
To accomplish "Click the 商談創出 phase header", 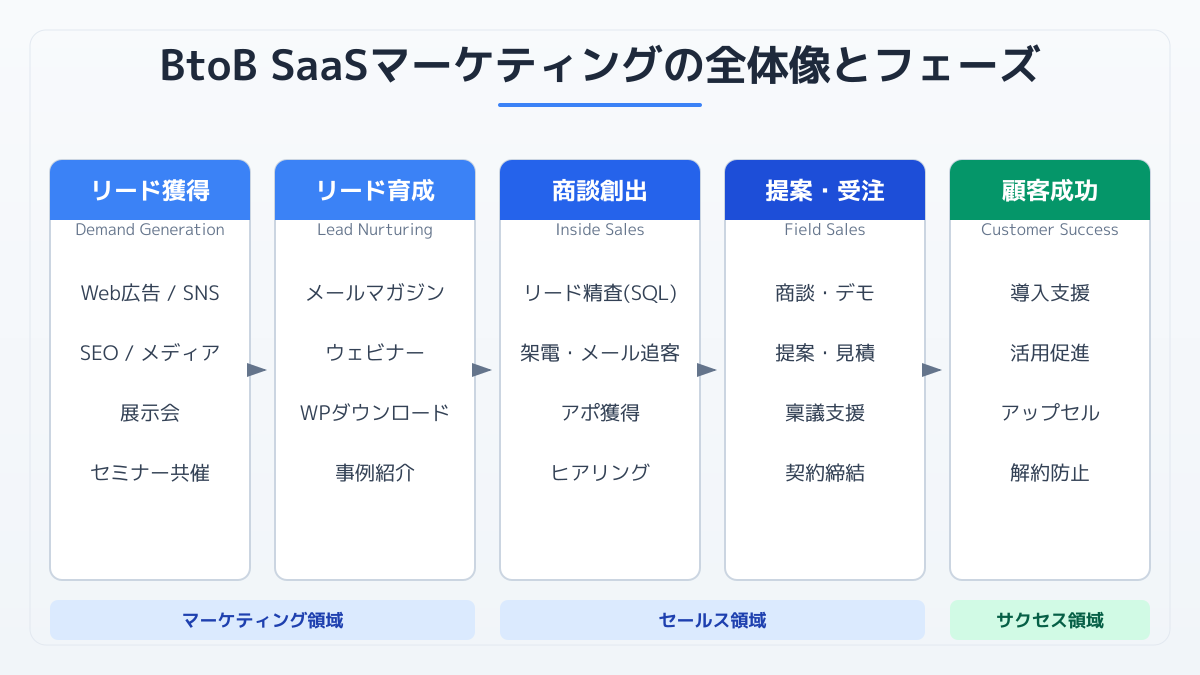I will (600, 190).
